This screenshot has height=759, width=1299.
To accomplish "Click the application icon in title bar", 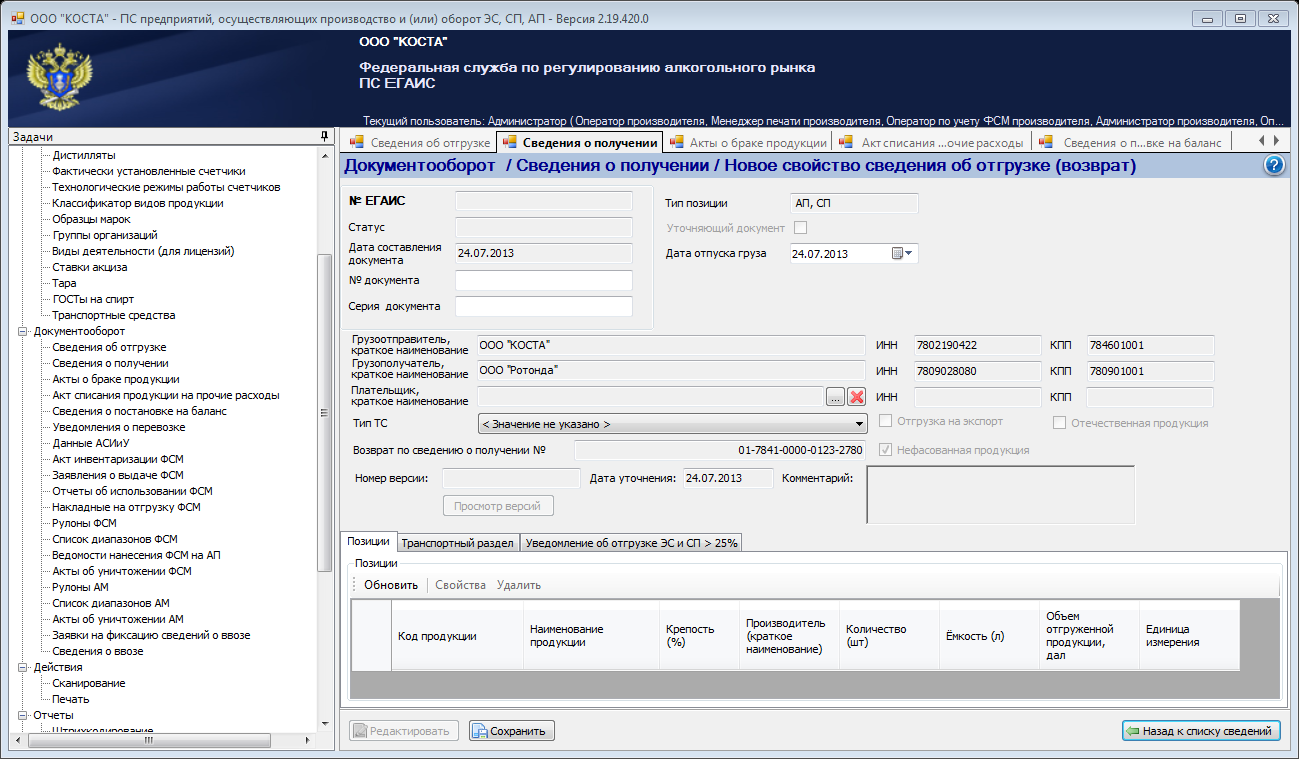I will click(16, 18).
